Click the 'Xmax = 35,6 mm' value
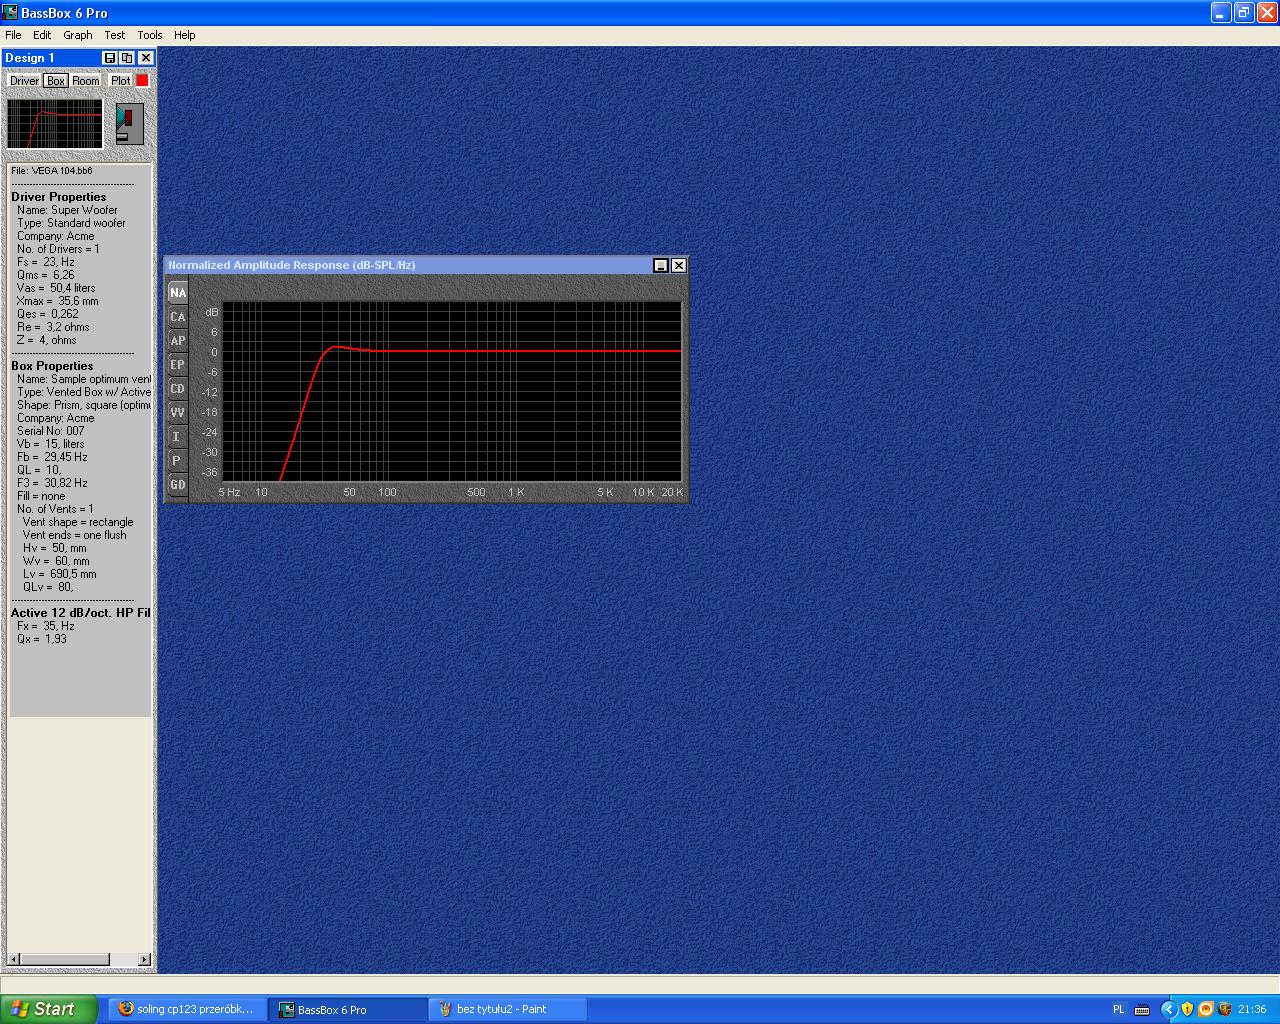 tap(58, 301)
